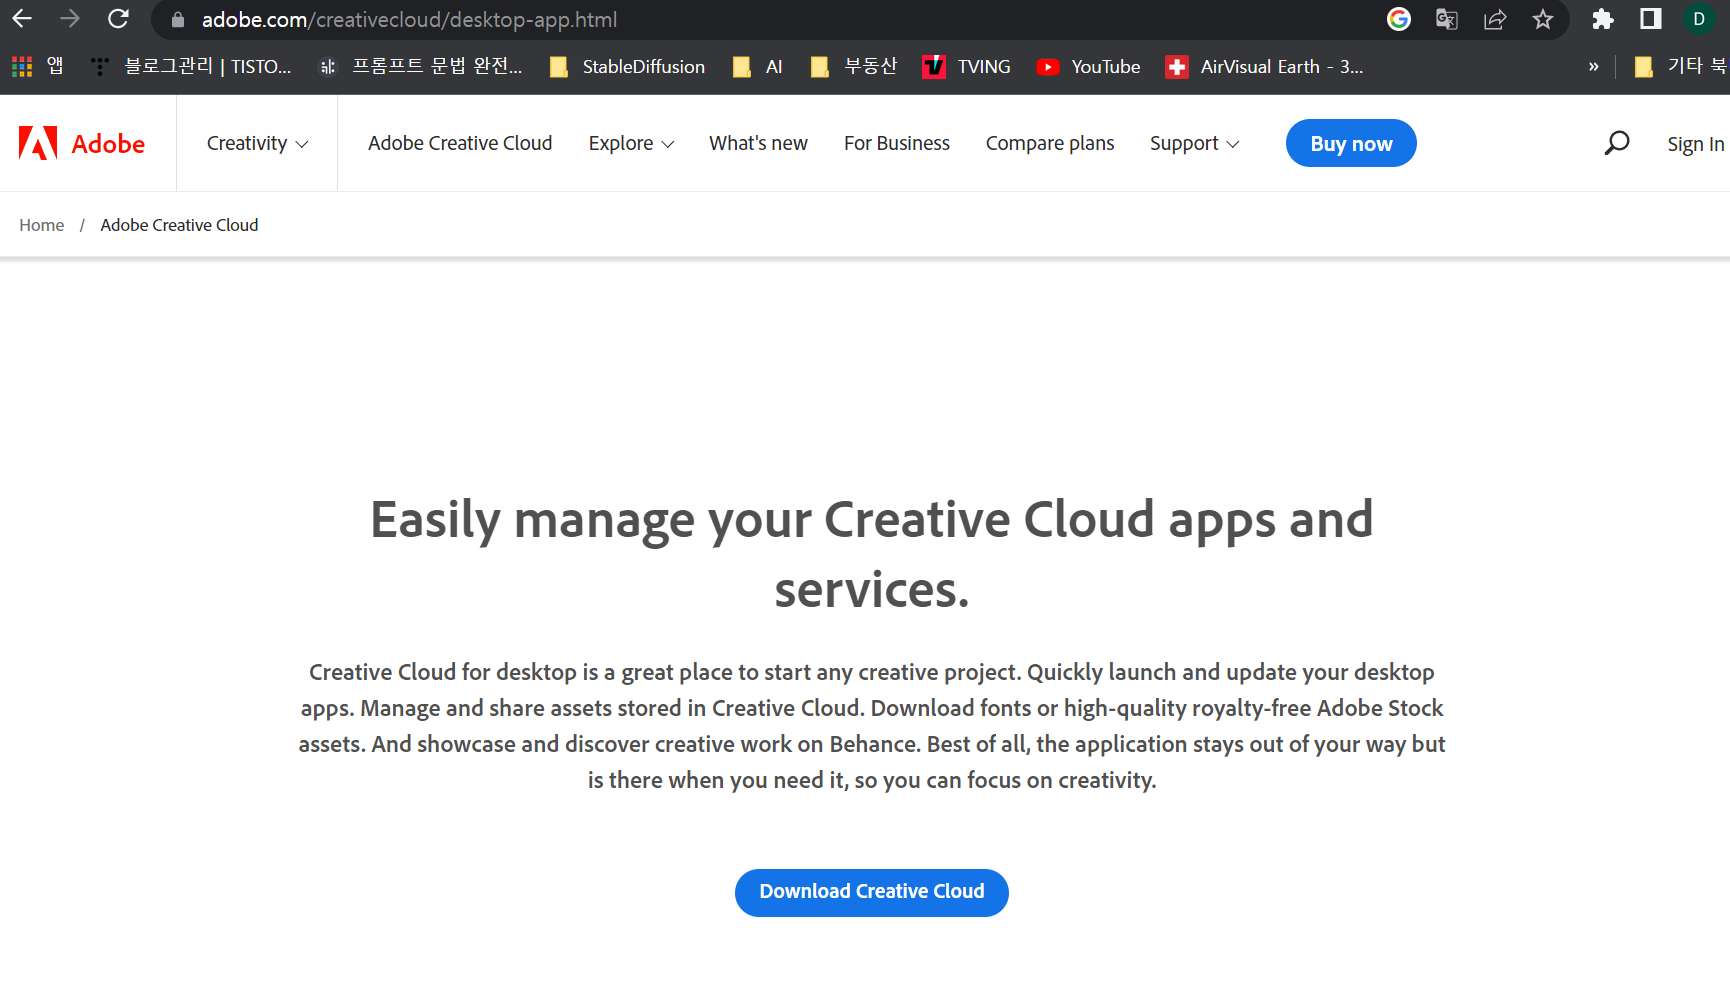Click the Google icon in address bar

point(1399,19)
